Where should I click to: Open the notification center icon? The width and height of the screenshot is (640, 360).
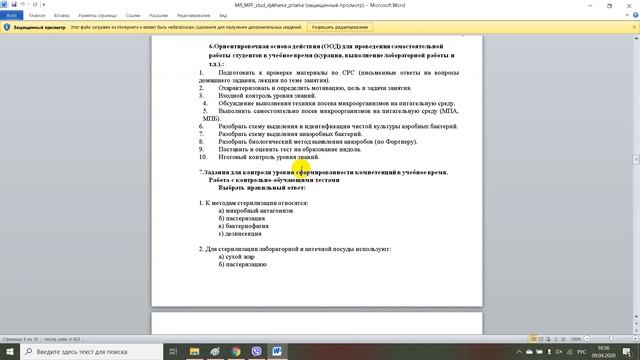pyautogui.click(x=627, y=352)
